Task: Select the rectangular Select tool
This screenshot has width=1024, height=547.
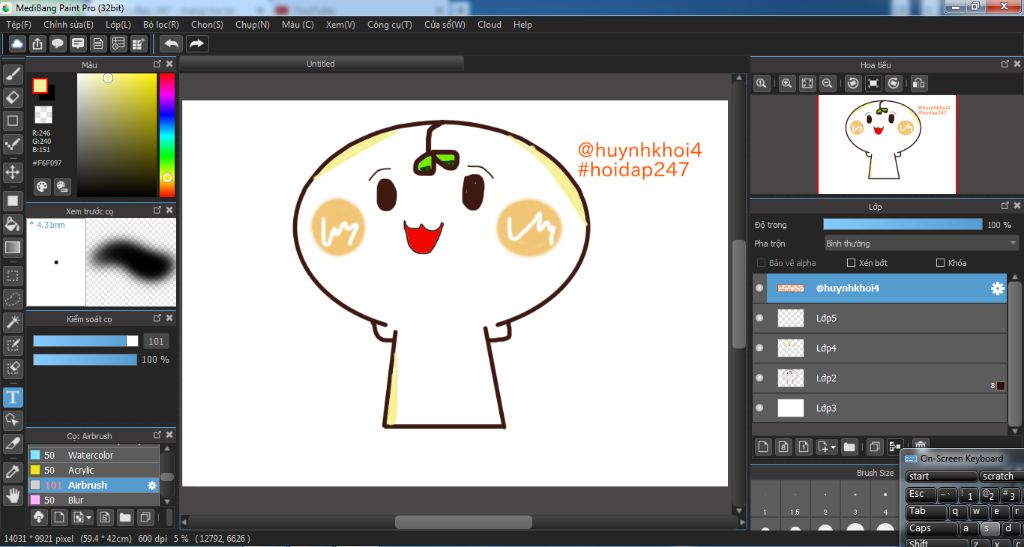Action: [x=12, y=275]
